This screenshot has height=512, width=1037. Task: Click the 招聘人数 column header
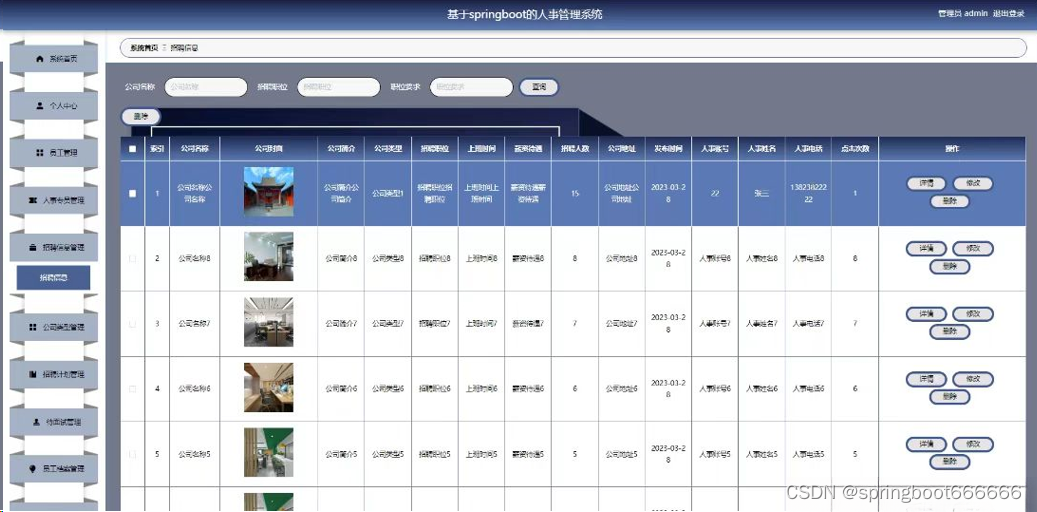pyautogui.click(x=575, y=149)
